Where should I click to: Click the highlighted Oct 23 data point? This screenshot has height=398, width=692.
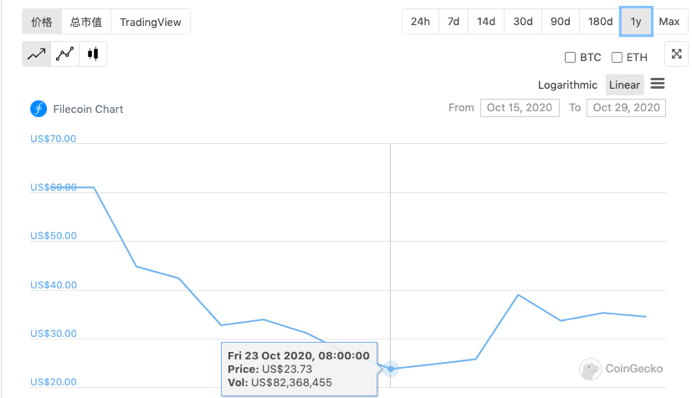tap(391, 368)
